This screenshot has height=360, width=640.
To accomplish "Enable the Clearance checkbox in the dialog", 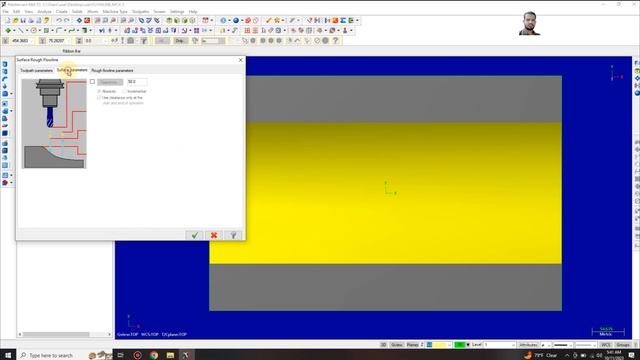I will [92, 82].
